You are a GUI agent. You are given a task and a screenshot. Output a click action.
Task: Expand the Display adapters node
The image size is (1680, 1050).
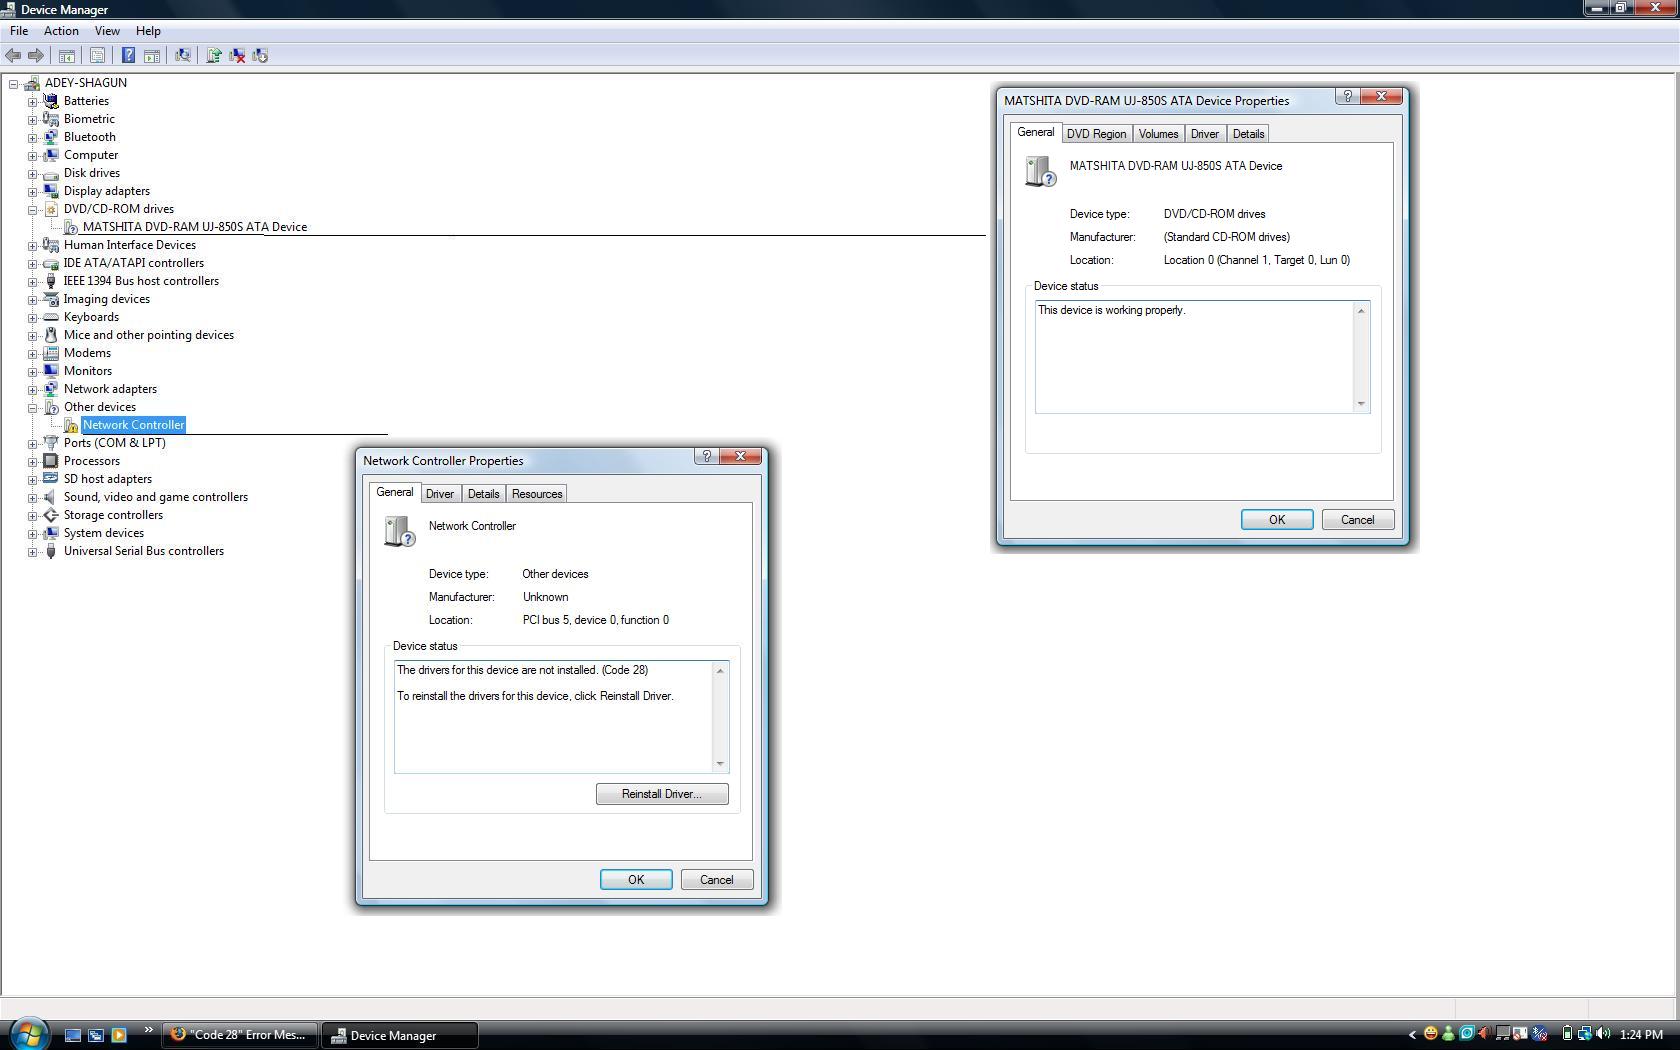coord(33,191)
